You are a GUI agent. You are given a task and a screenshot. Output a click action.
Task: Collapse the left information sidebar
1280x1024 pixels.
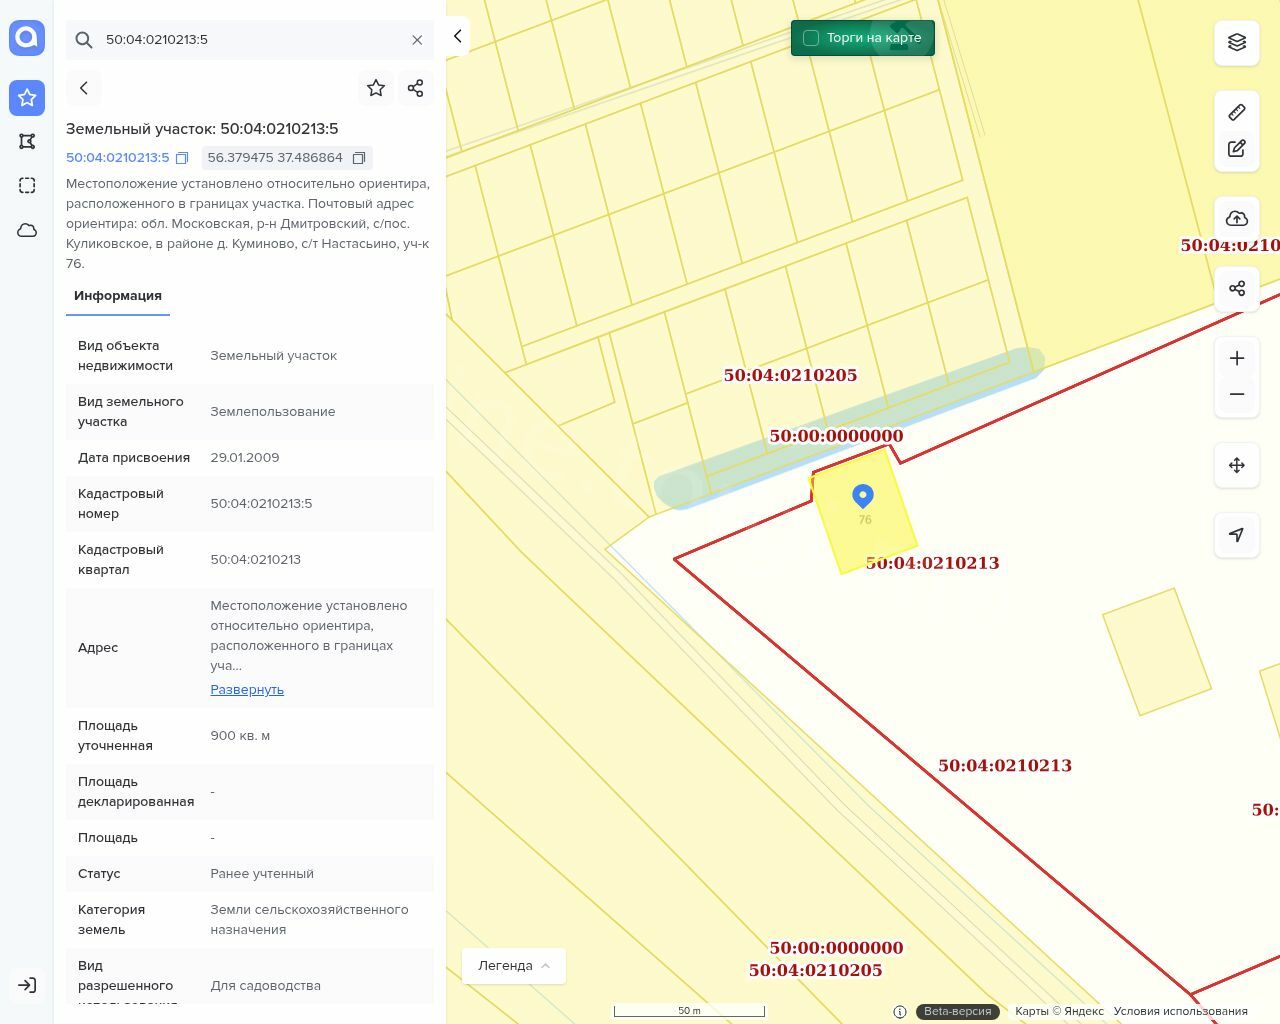457,36
